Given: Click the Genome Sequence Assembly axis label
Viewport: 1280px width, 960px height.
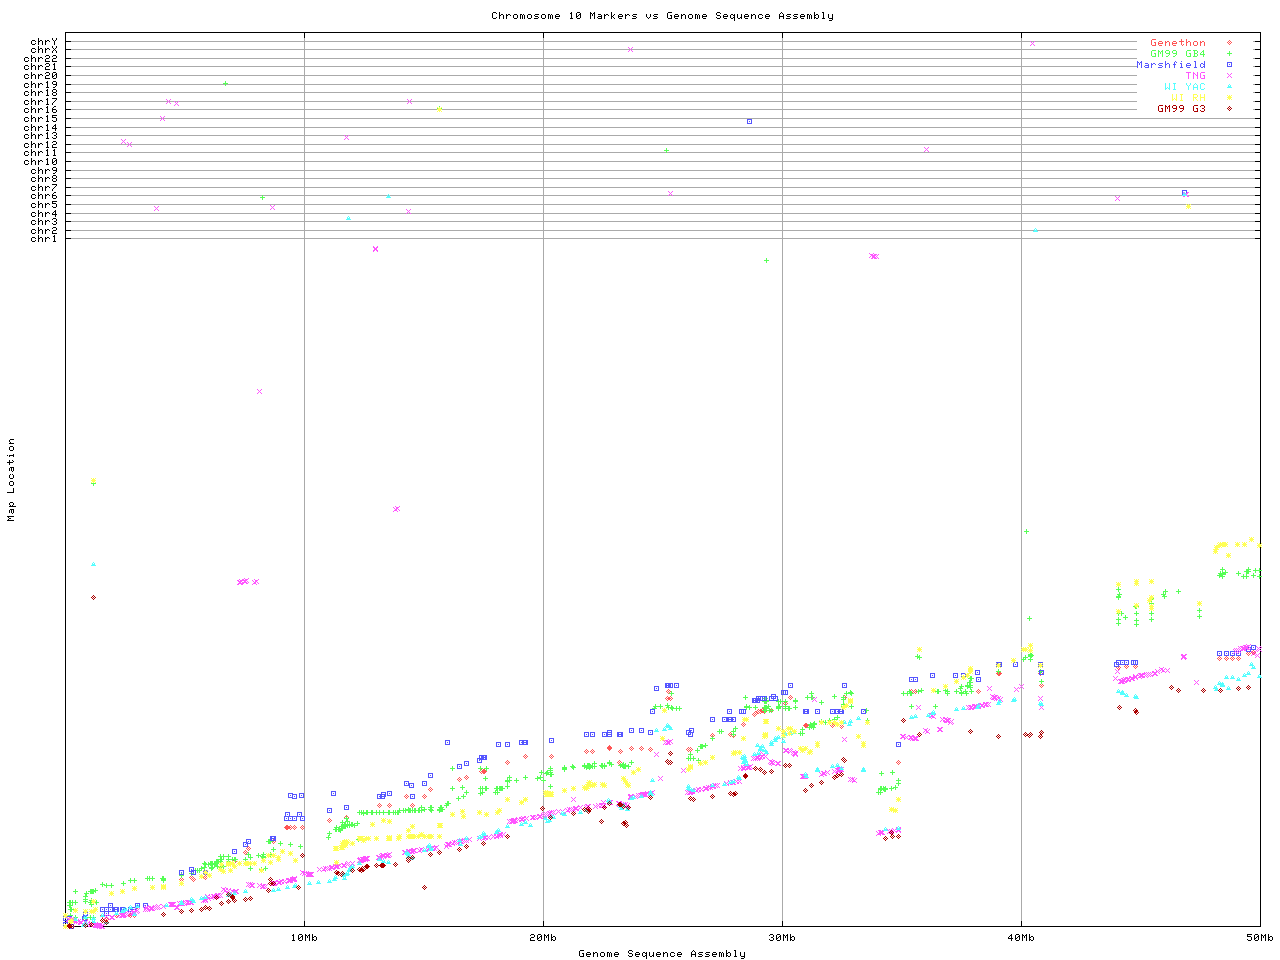Looking at the screenshot, I should (662, 954).
